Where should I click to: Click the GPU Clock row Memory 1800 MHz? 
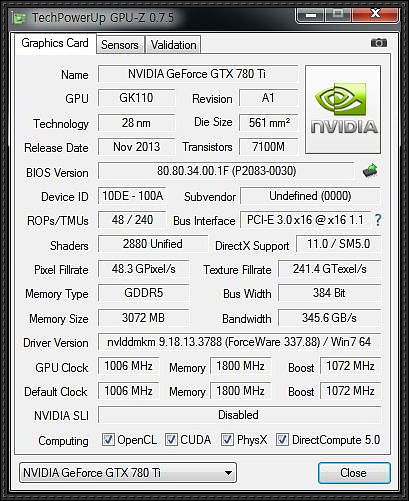coord(240,366)
